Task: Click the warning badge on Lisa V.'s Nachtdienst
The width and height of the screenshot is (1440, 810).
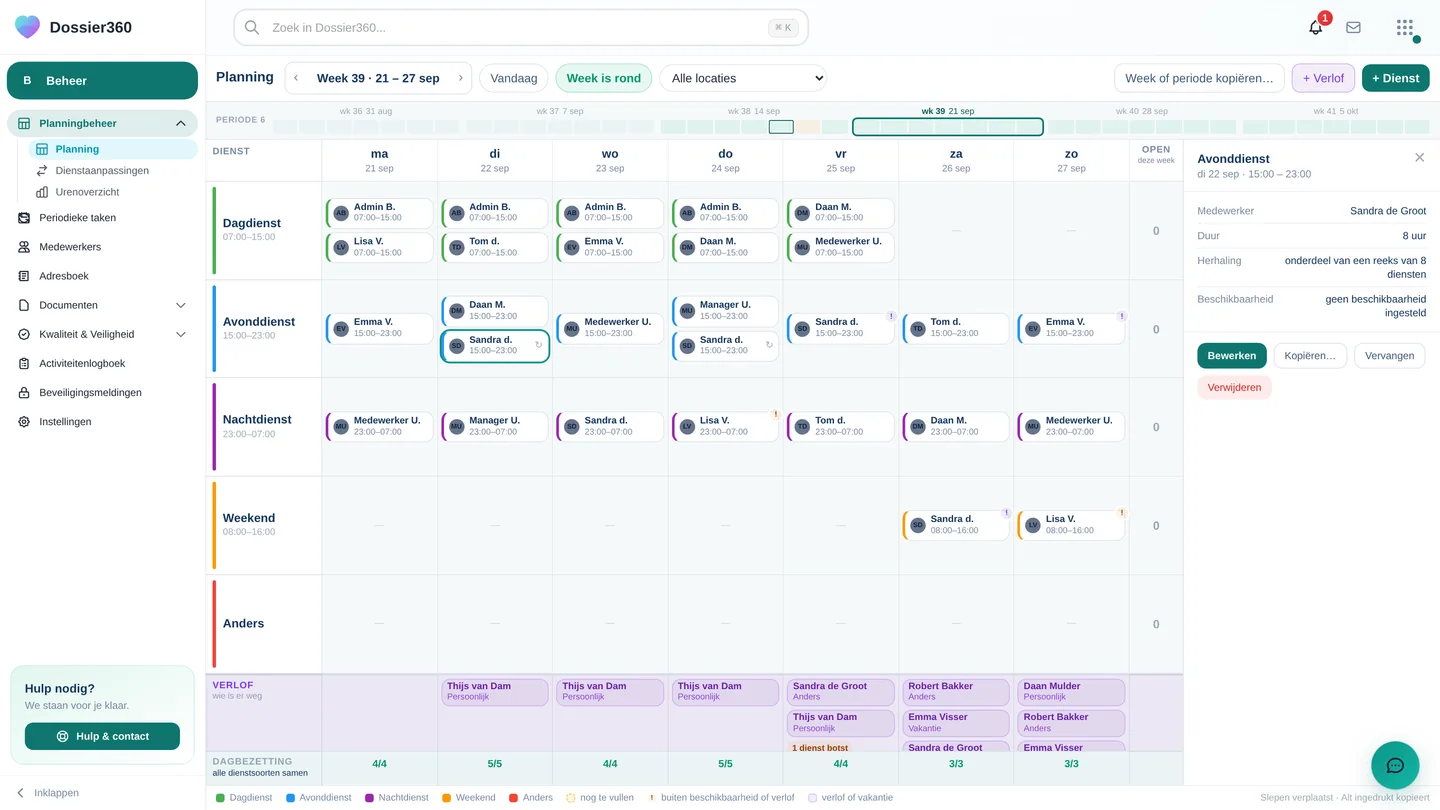Action: pos(775,414)
